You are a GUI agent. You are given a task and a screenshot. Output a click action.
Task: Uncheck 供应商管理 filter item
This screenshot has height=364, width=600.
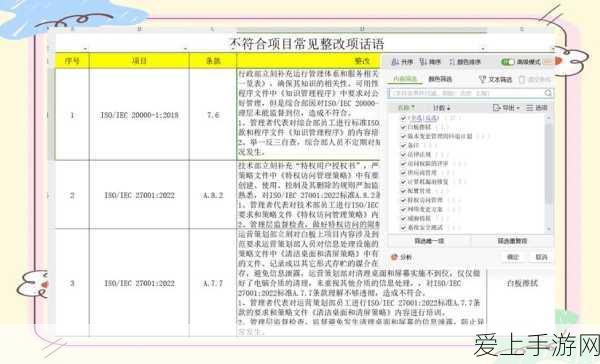(403, 173)
